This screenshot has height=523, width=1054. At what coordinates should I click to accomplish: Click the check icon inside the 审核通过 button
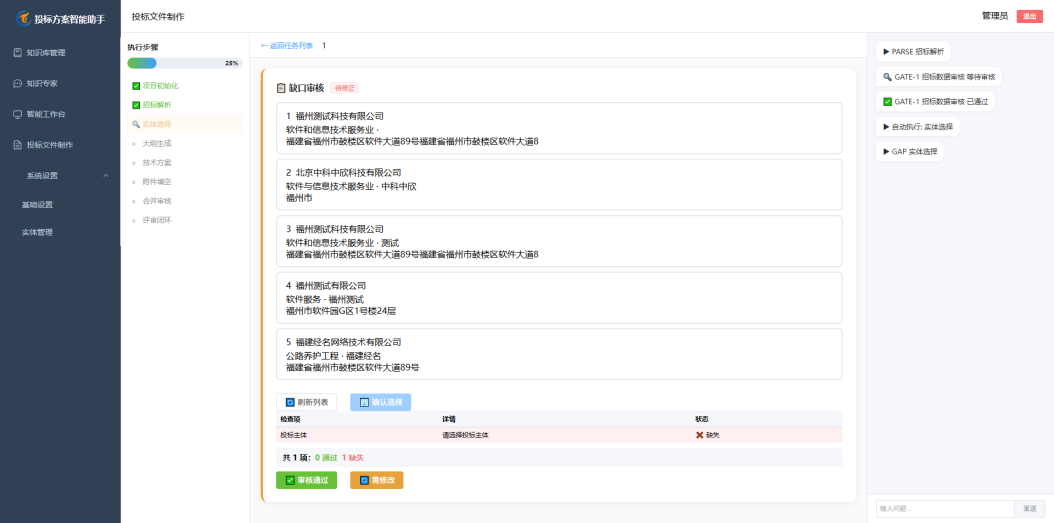pos(290,480)
